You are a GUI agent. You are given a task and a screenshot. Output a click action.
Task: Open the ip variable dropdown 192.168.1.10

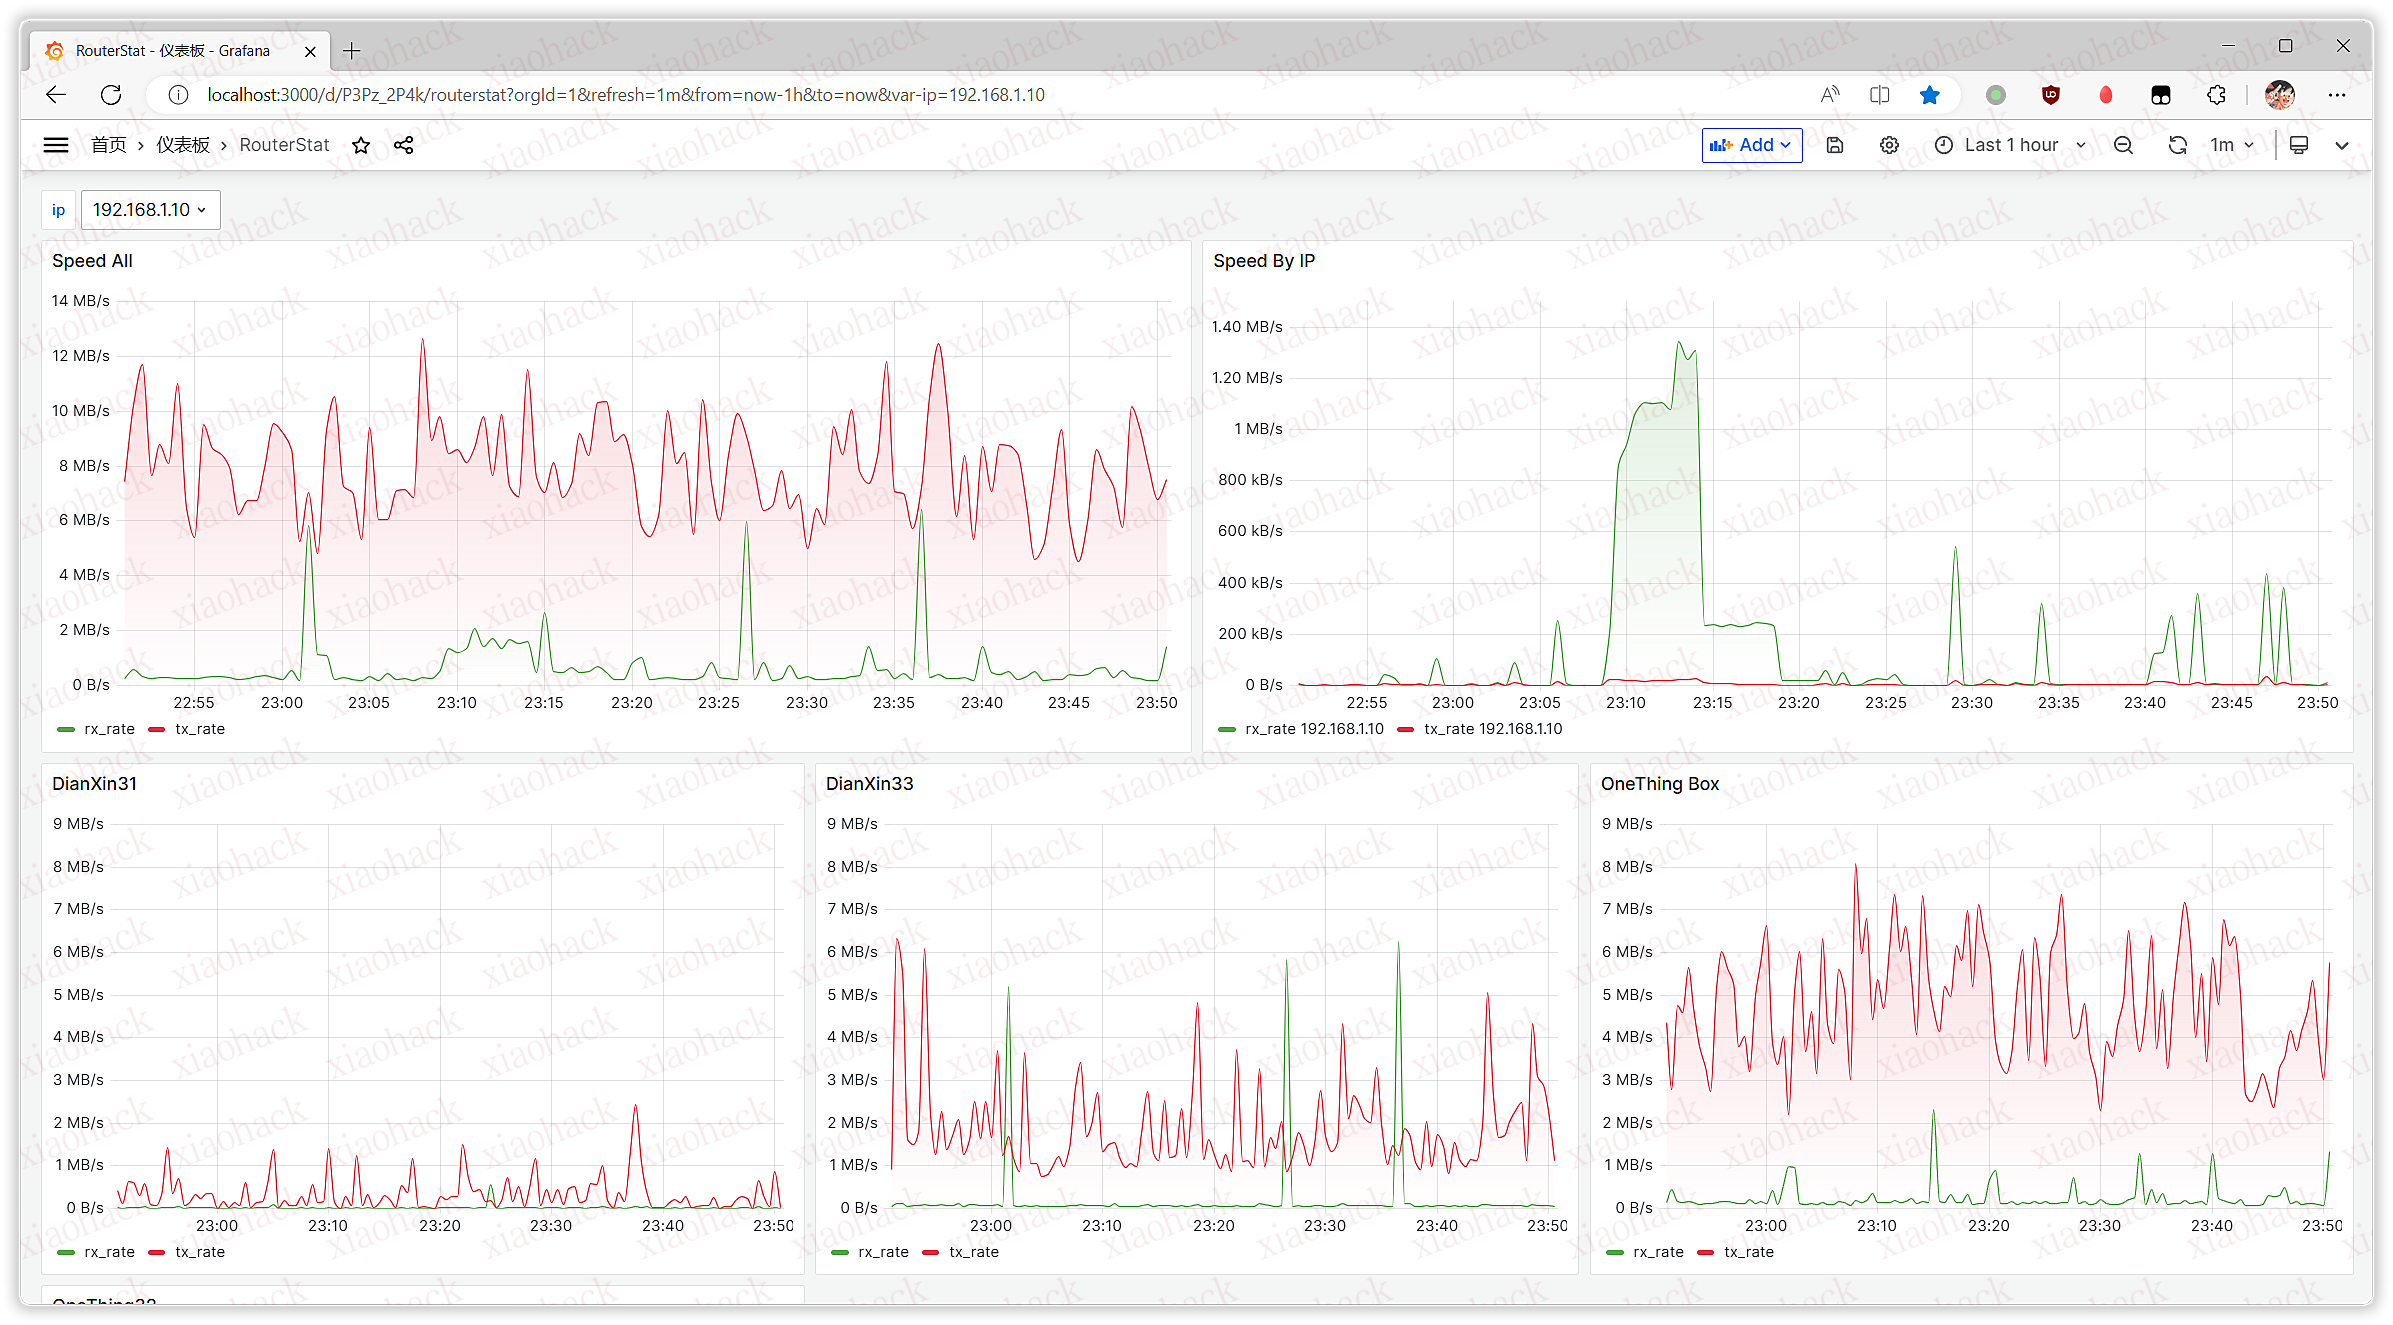pos(150,210)
